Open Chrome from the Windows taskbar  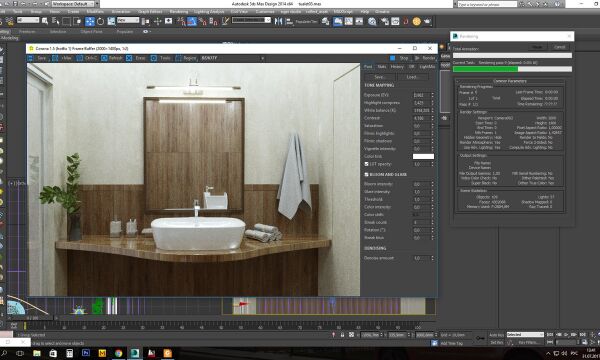point(118,353)
